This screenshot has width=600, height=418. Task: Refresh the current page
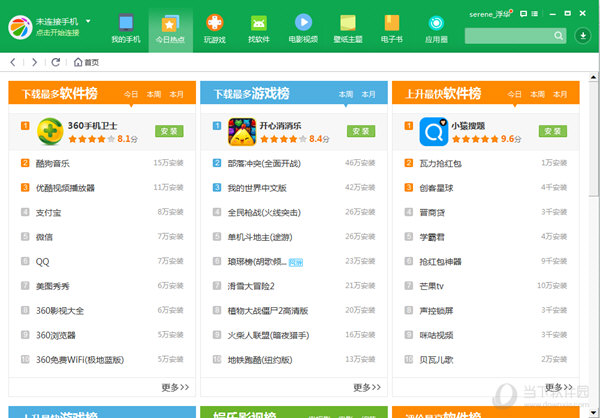pyautogui.click(x=56, y=62)
